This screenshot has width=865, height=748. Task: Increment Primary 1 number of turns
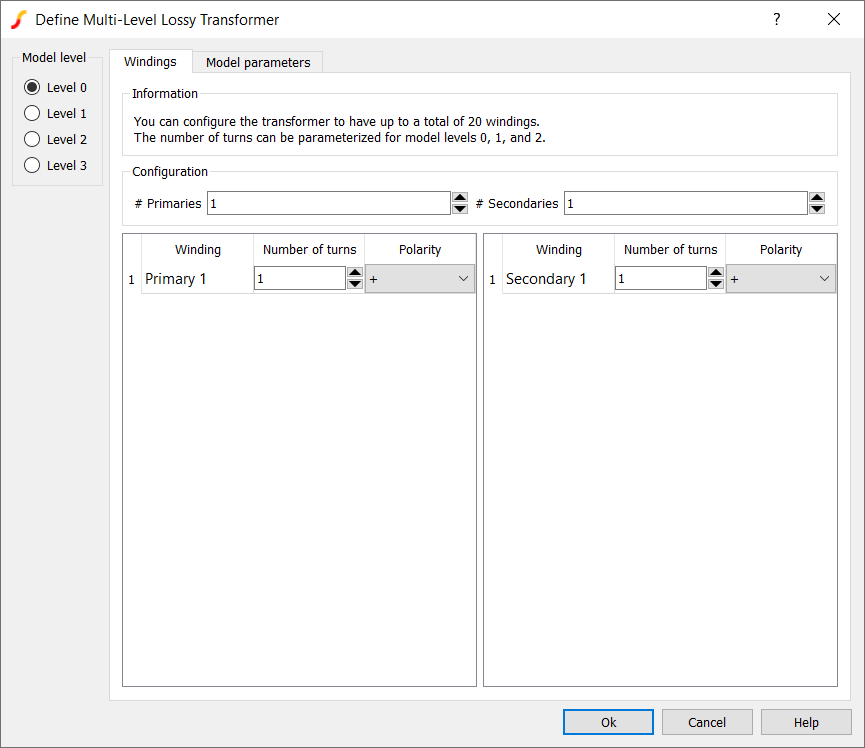[355, 273]
